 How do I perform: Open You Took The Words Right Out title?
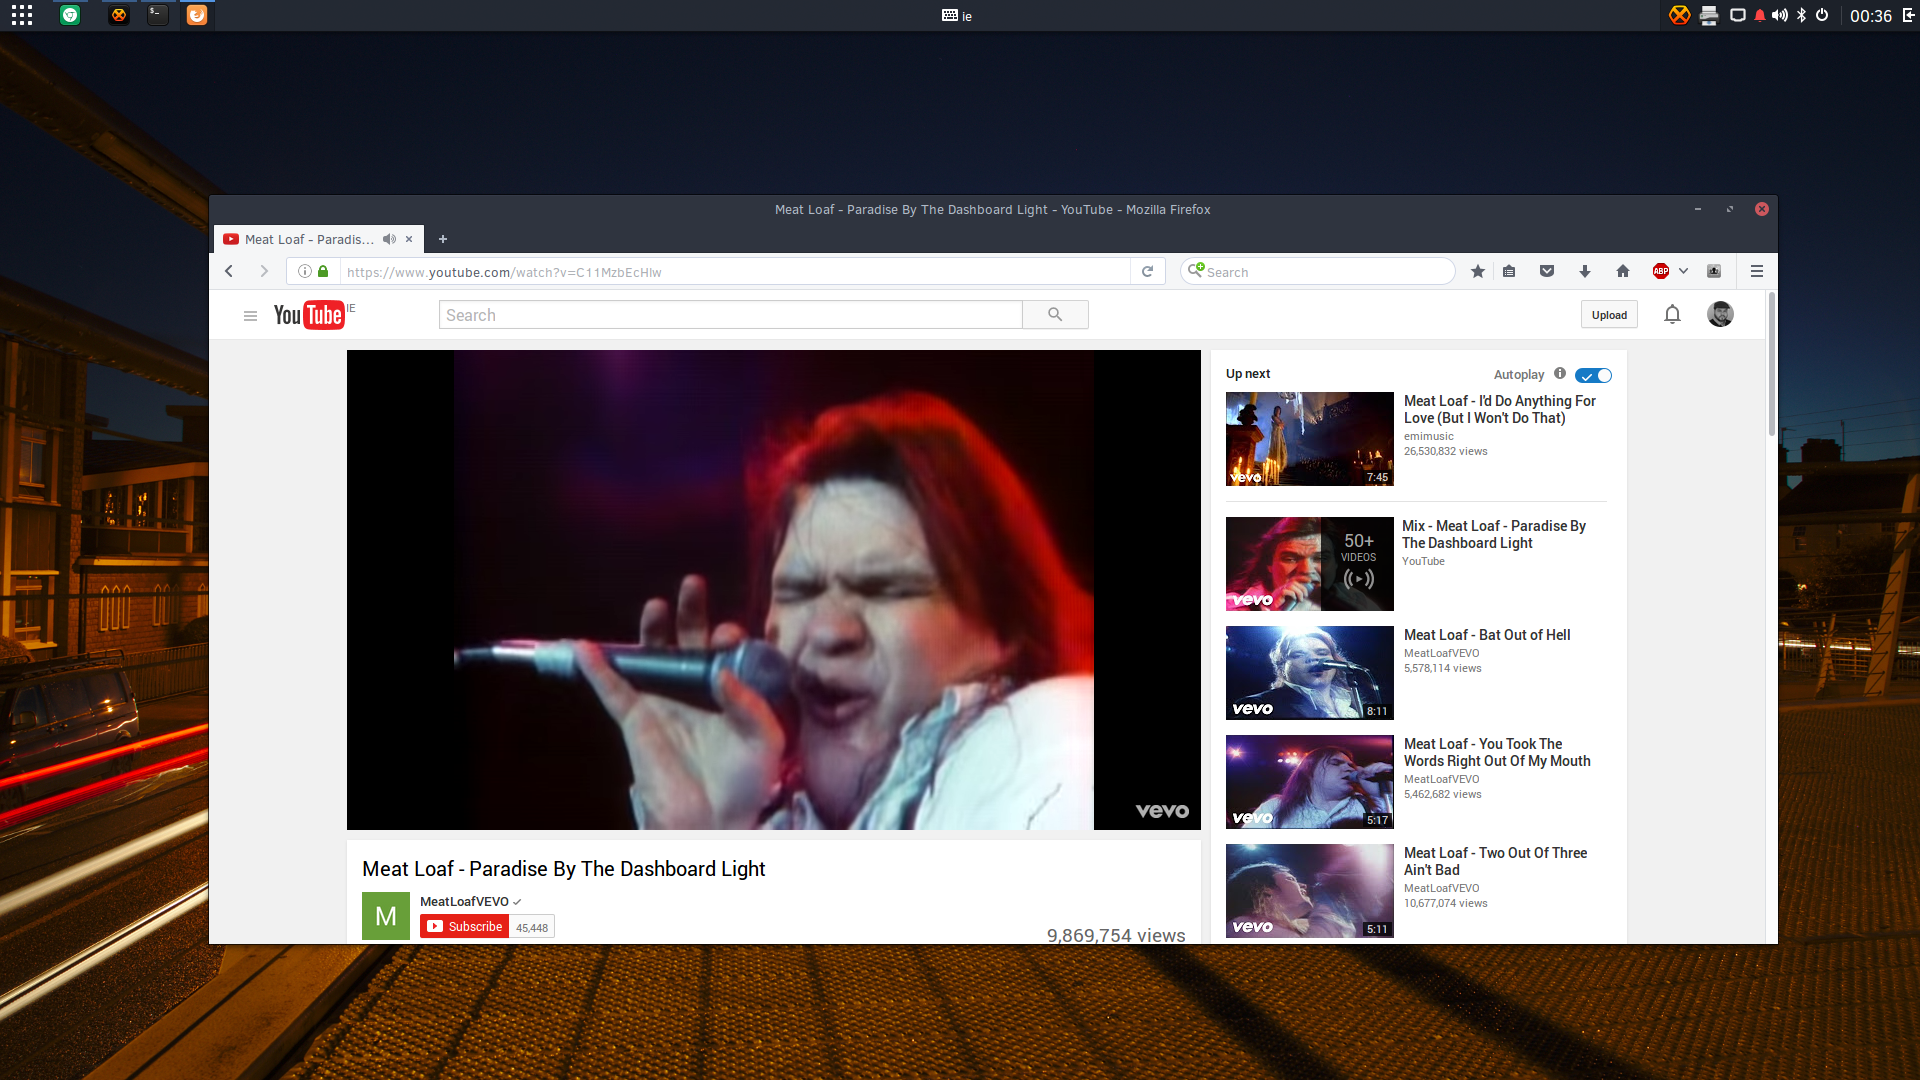pos(1497,752)
